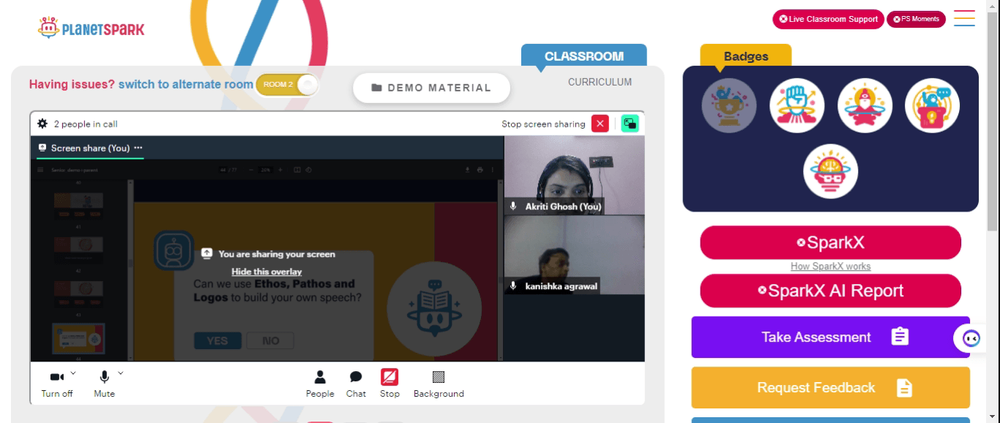This screenshot has height=423, width=1000.
Task: Click the floating chatbot robot icon
Action: (x=971, y=339)
